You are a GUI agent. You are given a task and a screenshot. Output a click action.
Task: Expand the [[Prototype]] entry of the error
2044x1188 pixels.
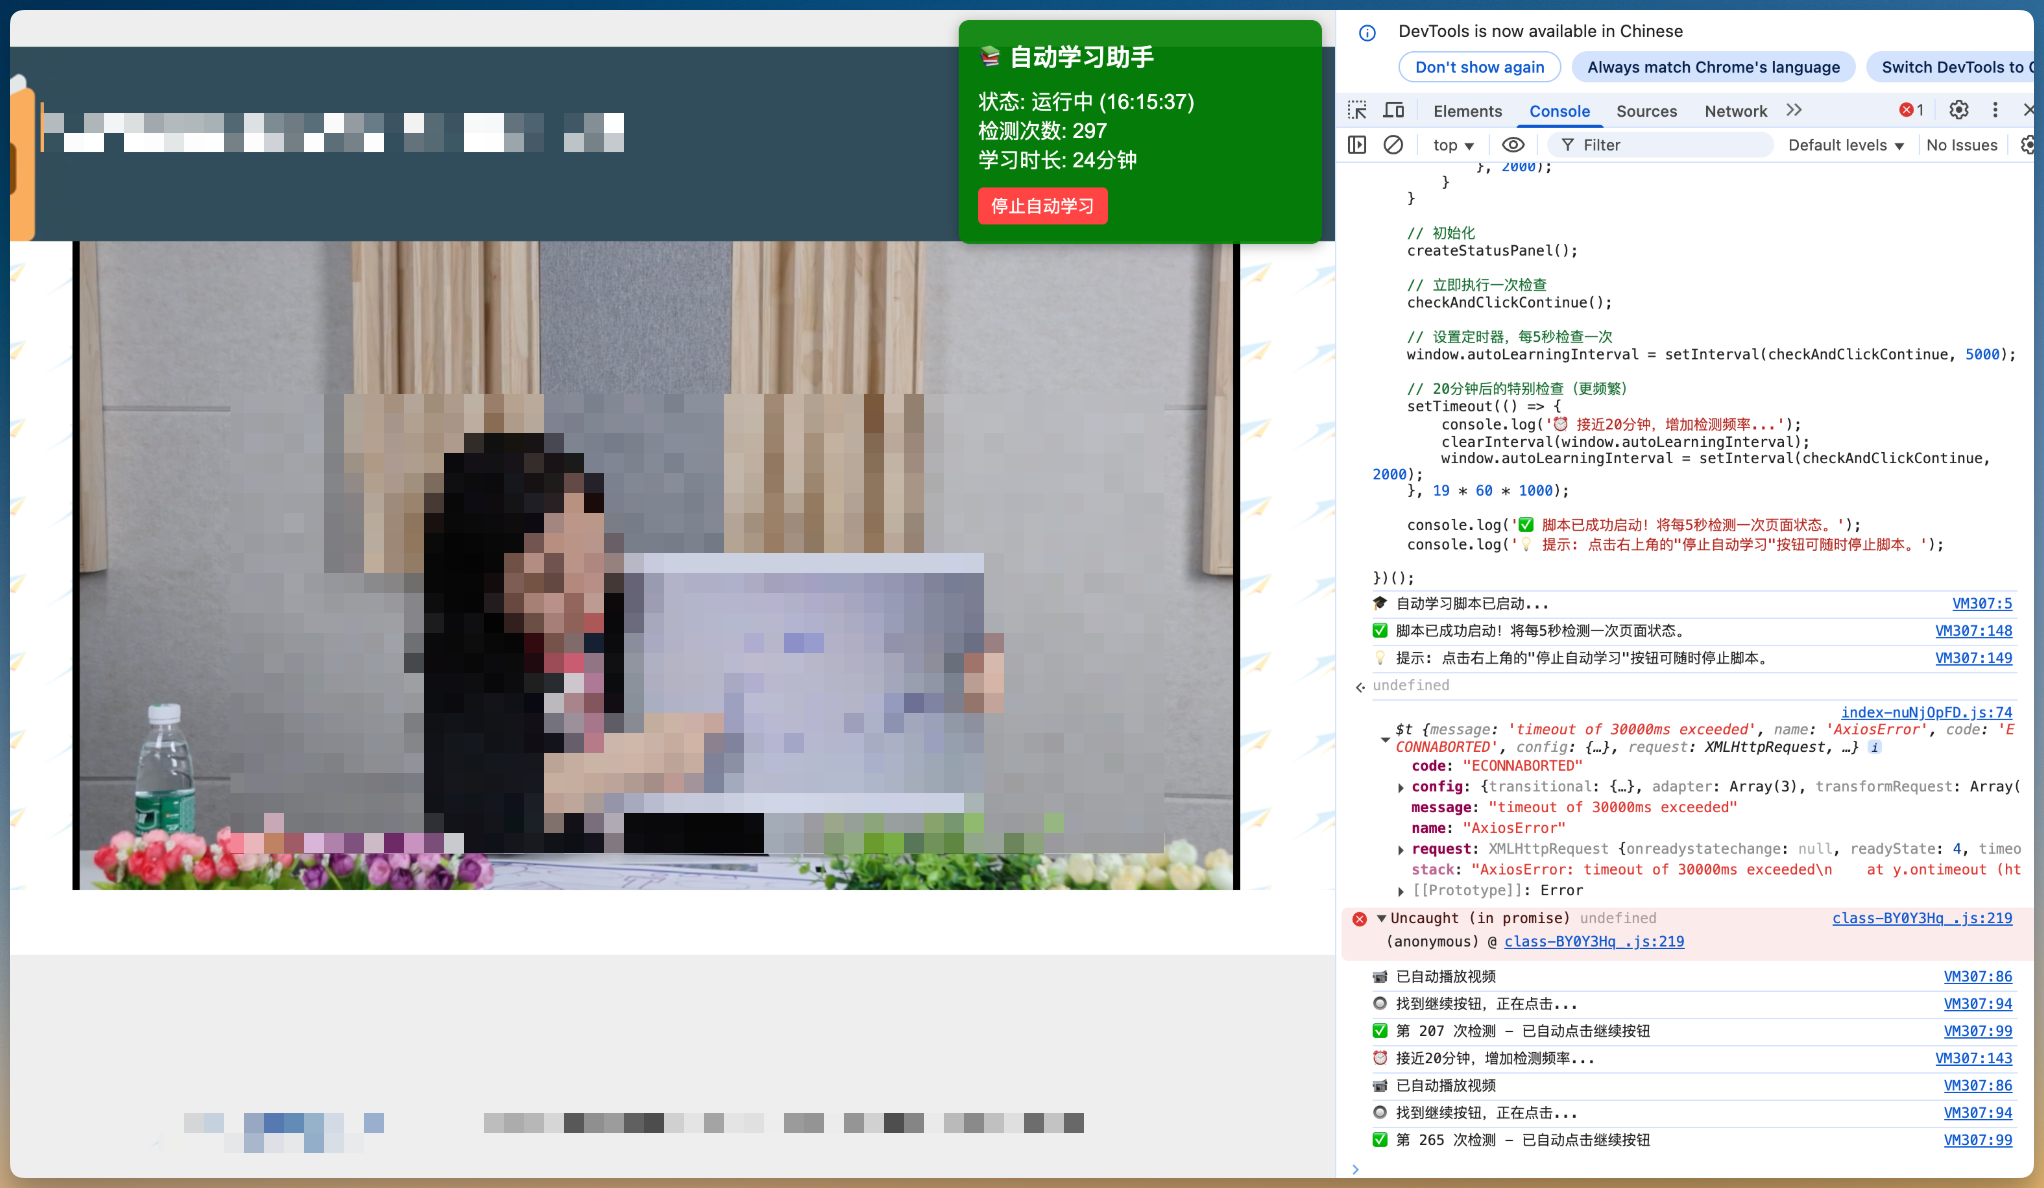tap(1401, 890)
